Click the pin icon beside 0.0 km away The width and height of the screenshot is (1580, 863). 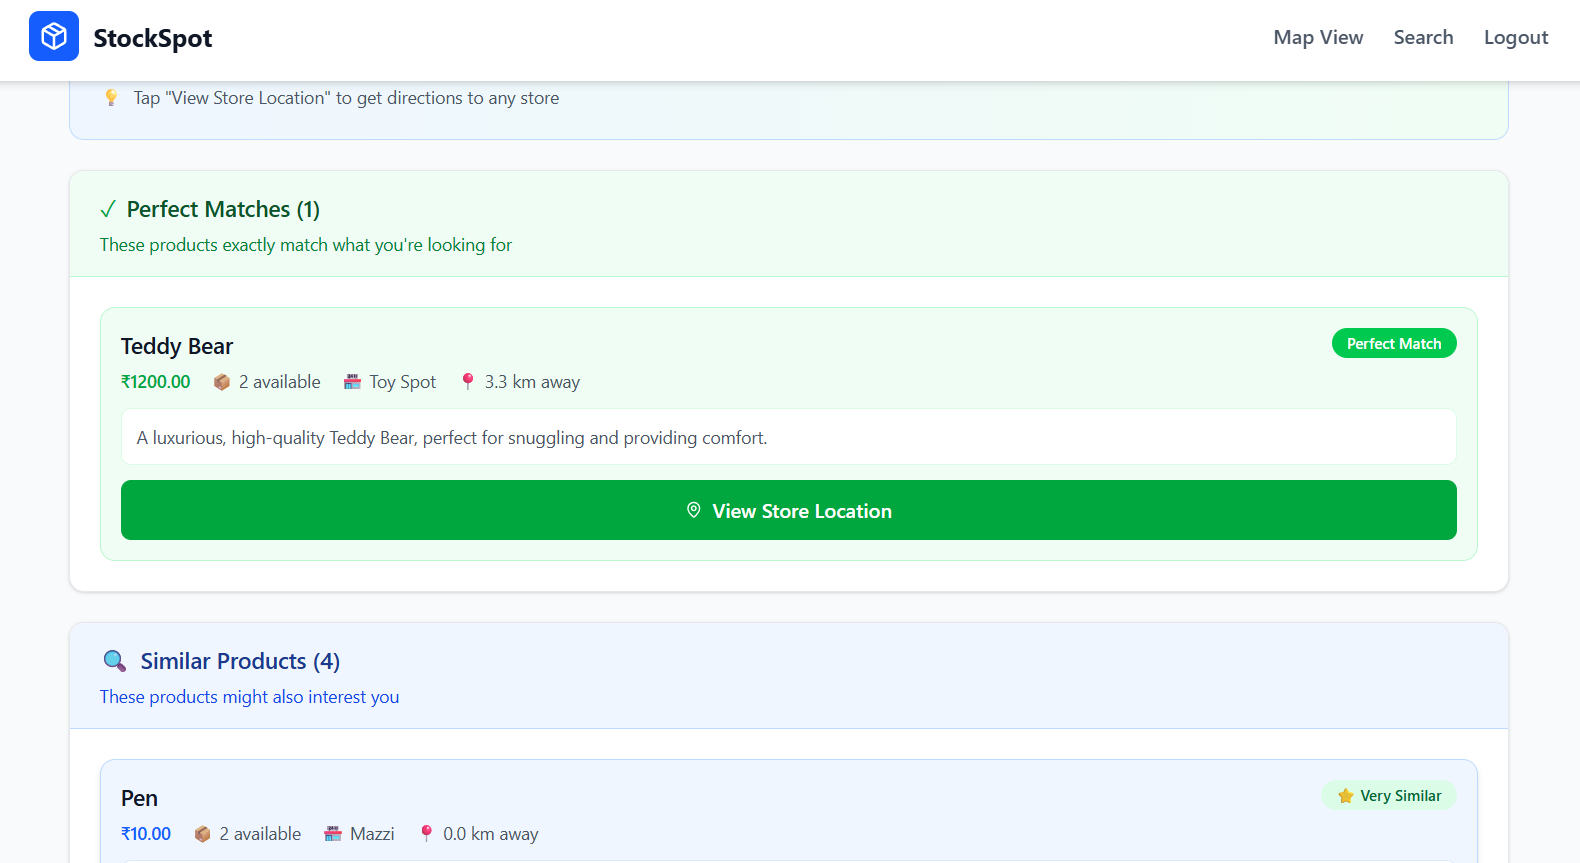point(427,834)
